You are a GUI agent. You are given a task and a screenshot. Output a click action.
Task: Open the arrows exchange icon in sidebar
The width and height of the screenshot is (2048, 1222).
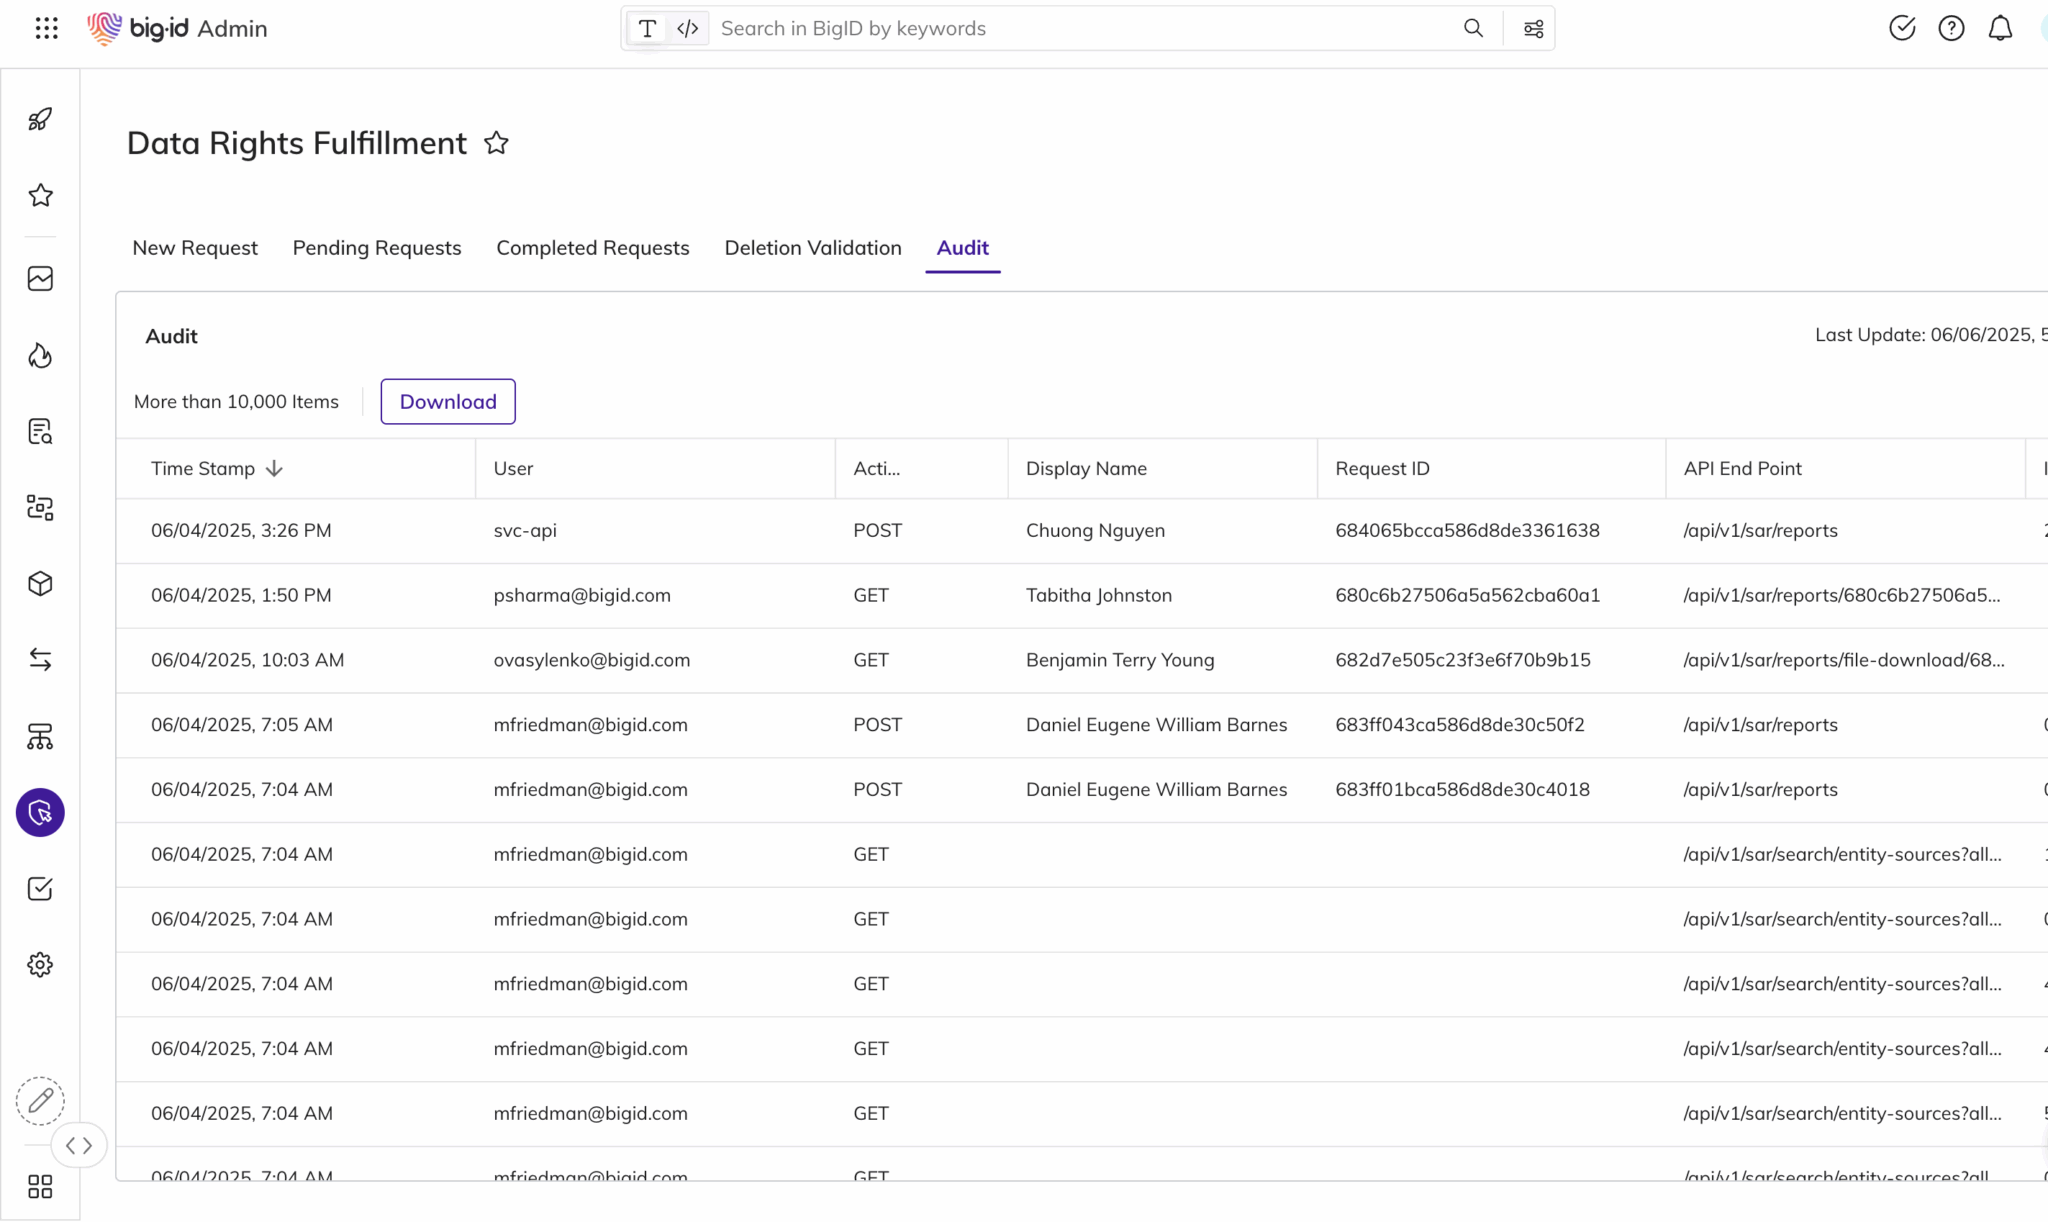(40, 659)
